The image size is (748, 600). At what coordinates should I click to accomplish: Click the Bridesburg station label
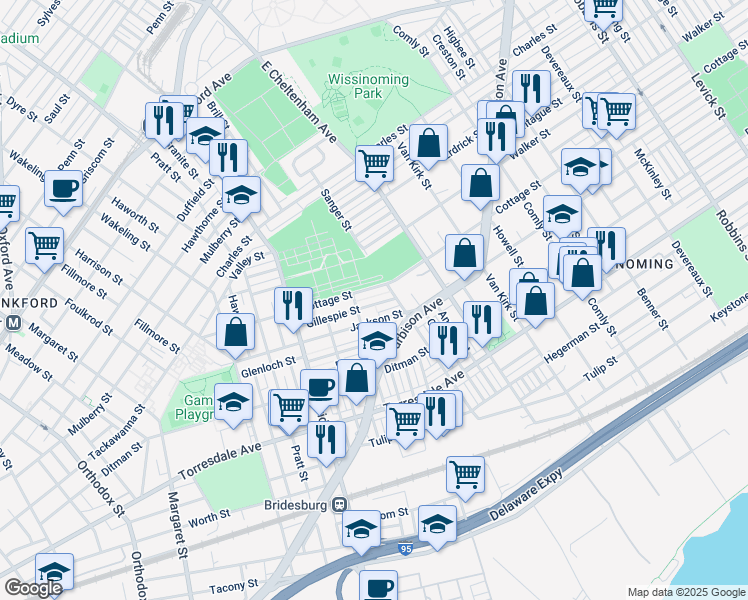(x=296, y=505)
